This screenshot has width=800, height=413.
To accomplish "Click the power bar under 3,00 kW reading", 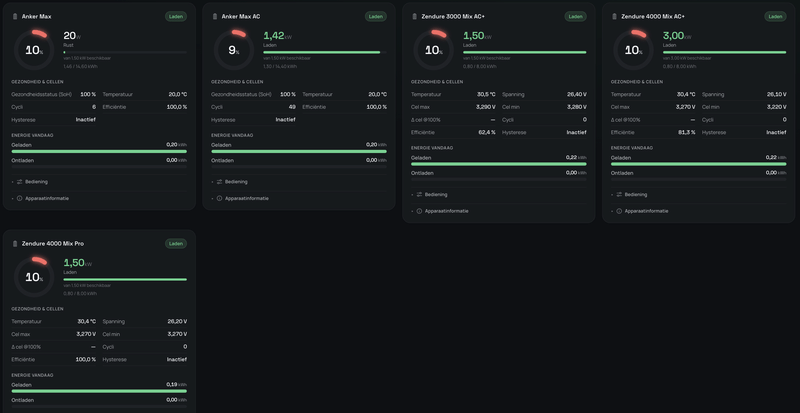I will pos(724,52).
